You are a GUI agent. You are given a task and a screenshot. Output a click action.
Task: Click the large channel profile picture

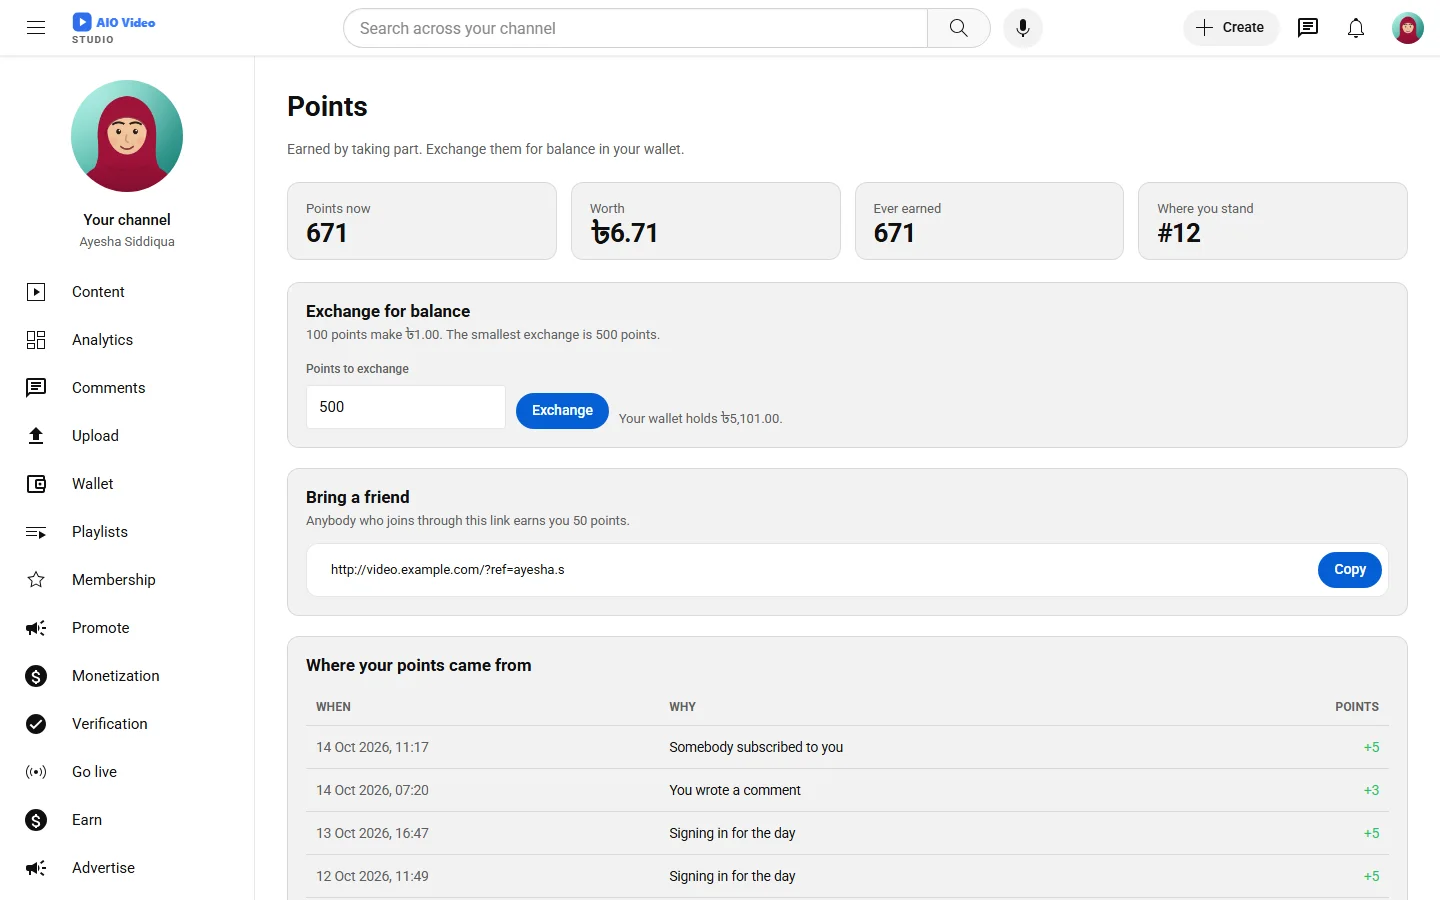(x=127, y=136)
